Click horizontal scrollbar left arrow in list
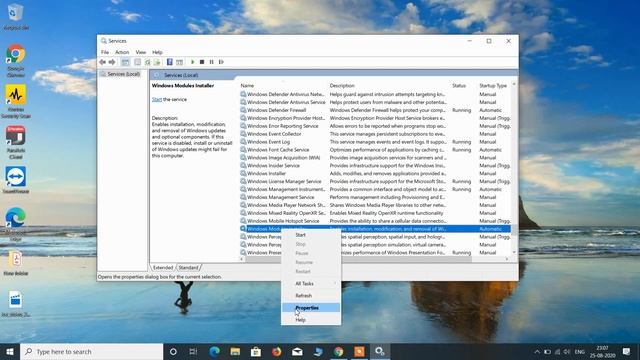 (x=242, y=259)
